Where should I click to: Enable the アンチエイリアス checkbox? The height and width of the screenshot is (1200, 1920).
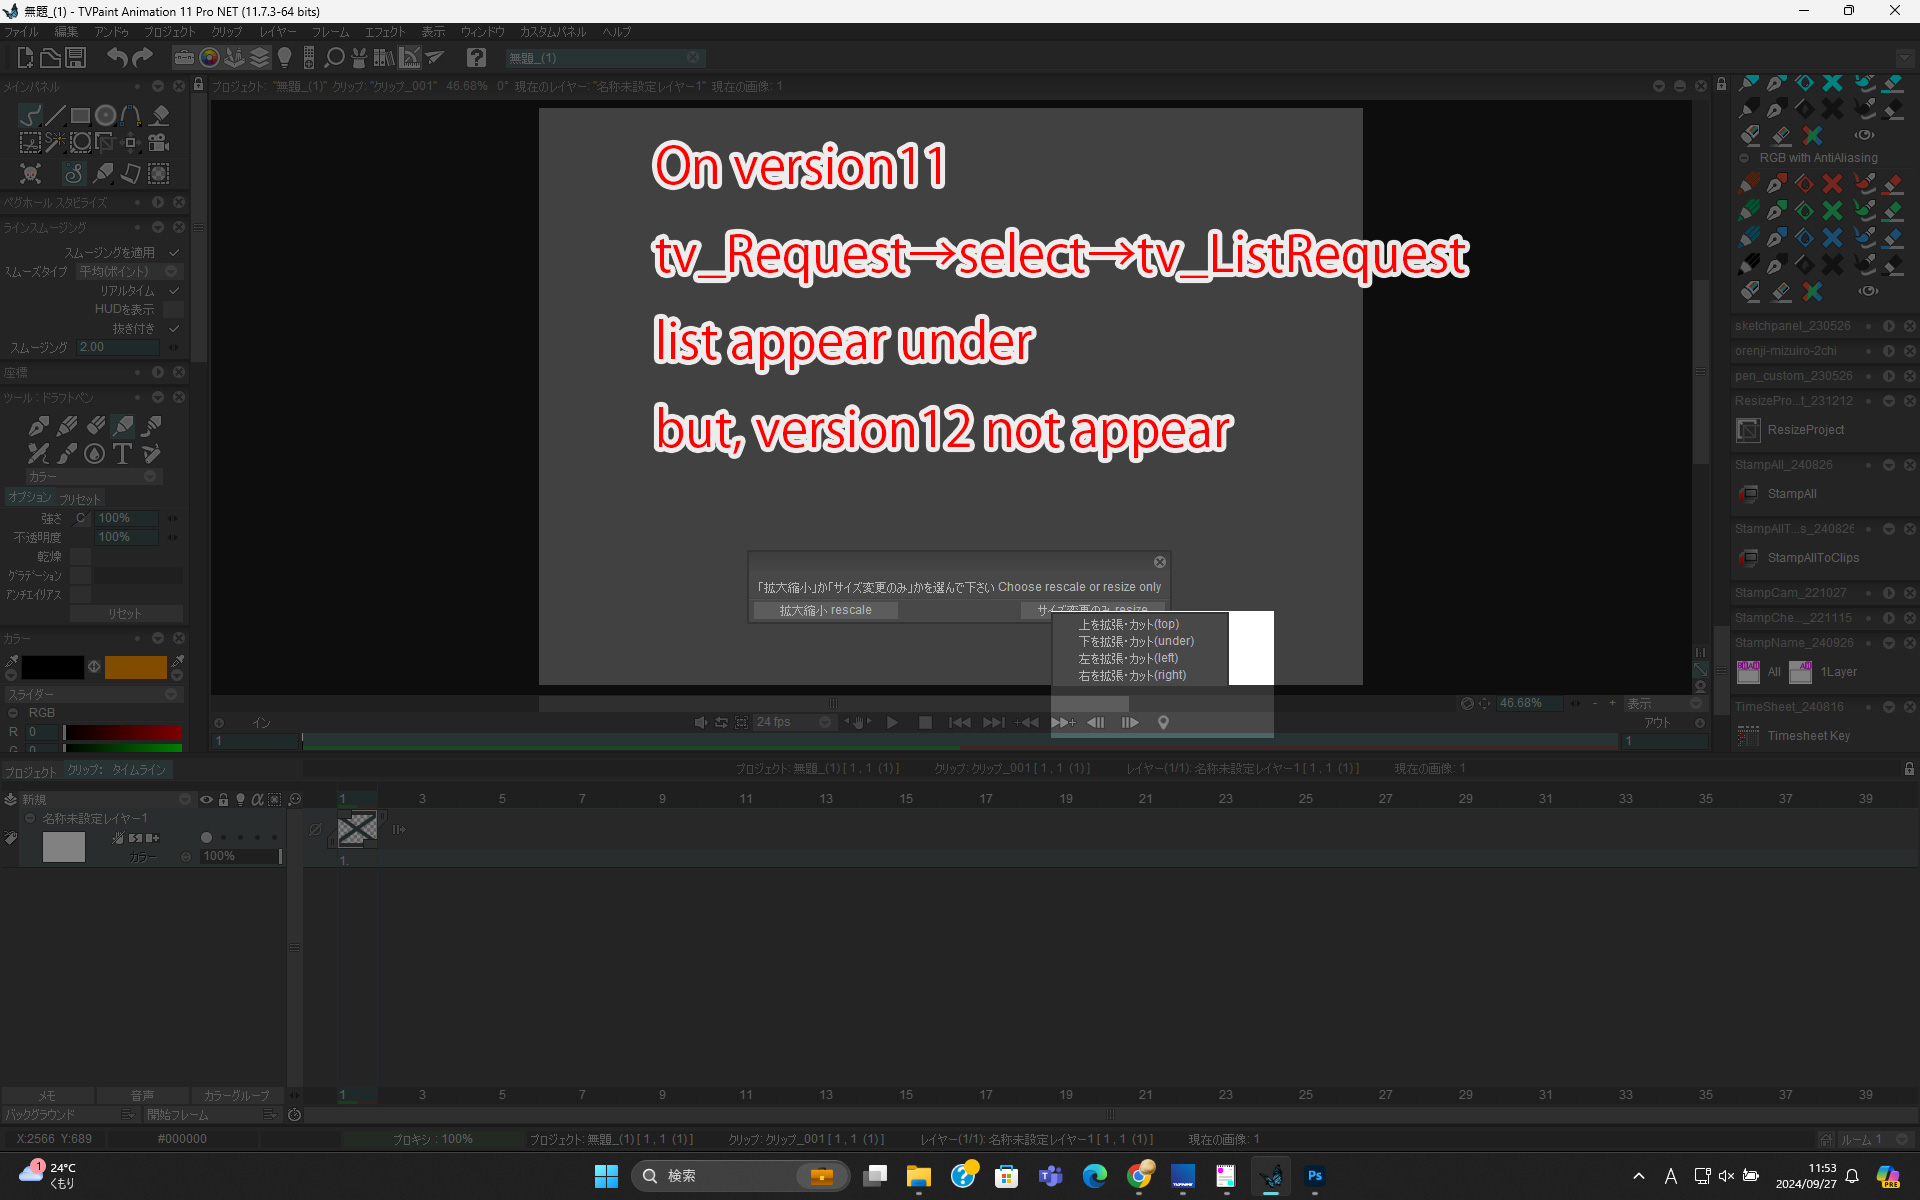81,594
